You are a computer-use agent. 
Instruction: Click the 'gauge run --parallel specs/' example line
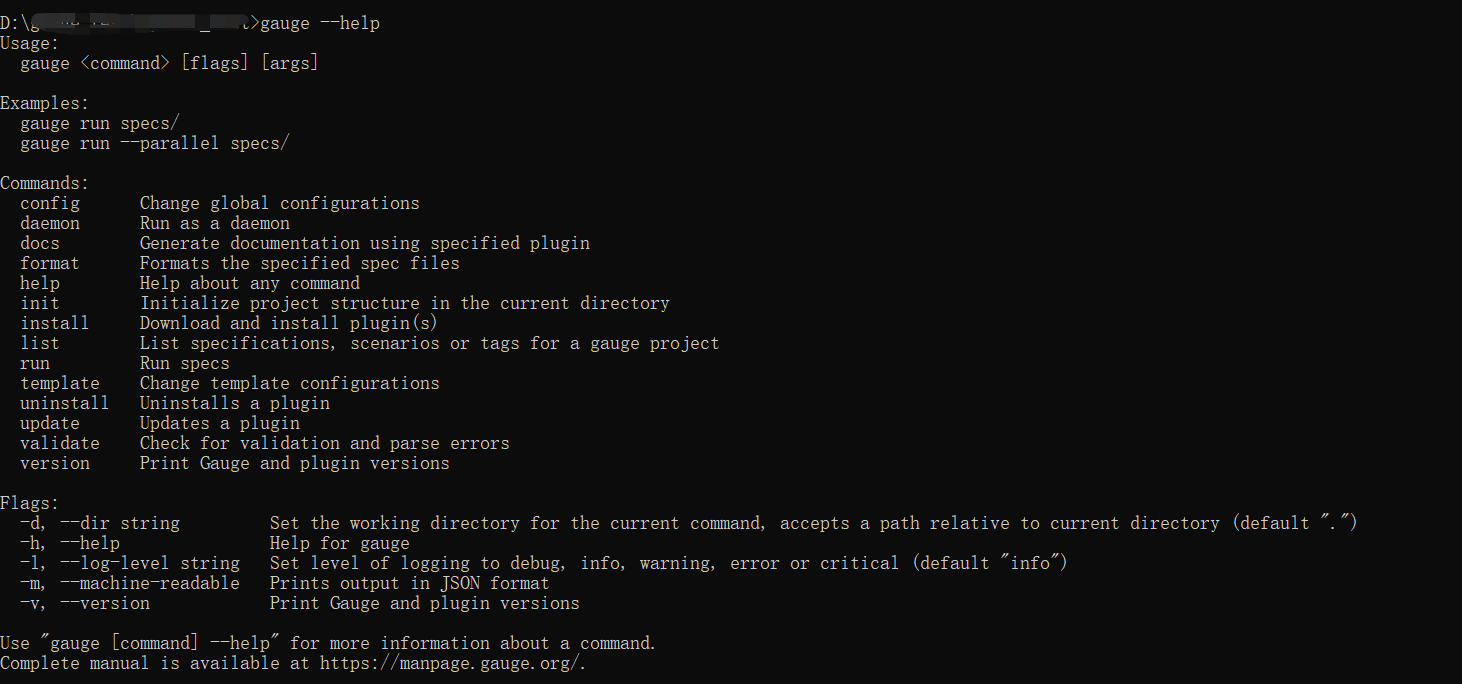155,143
